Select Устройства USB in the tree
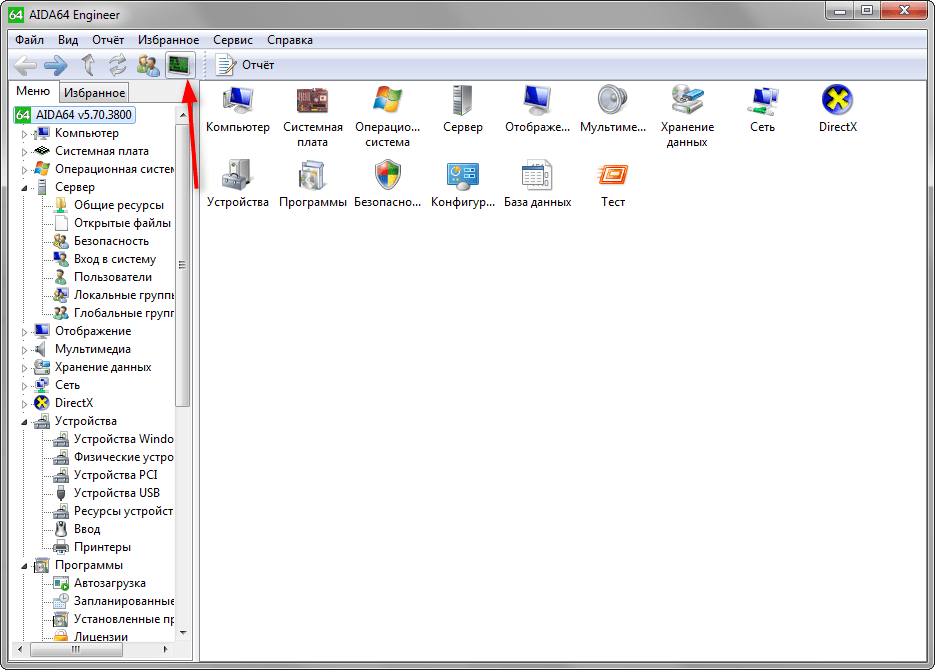935x670 pixels. pyautogui.click(x=116, y=493)
